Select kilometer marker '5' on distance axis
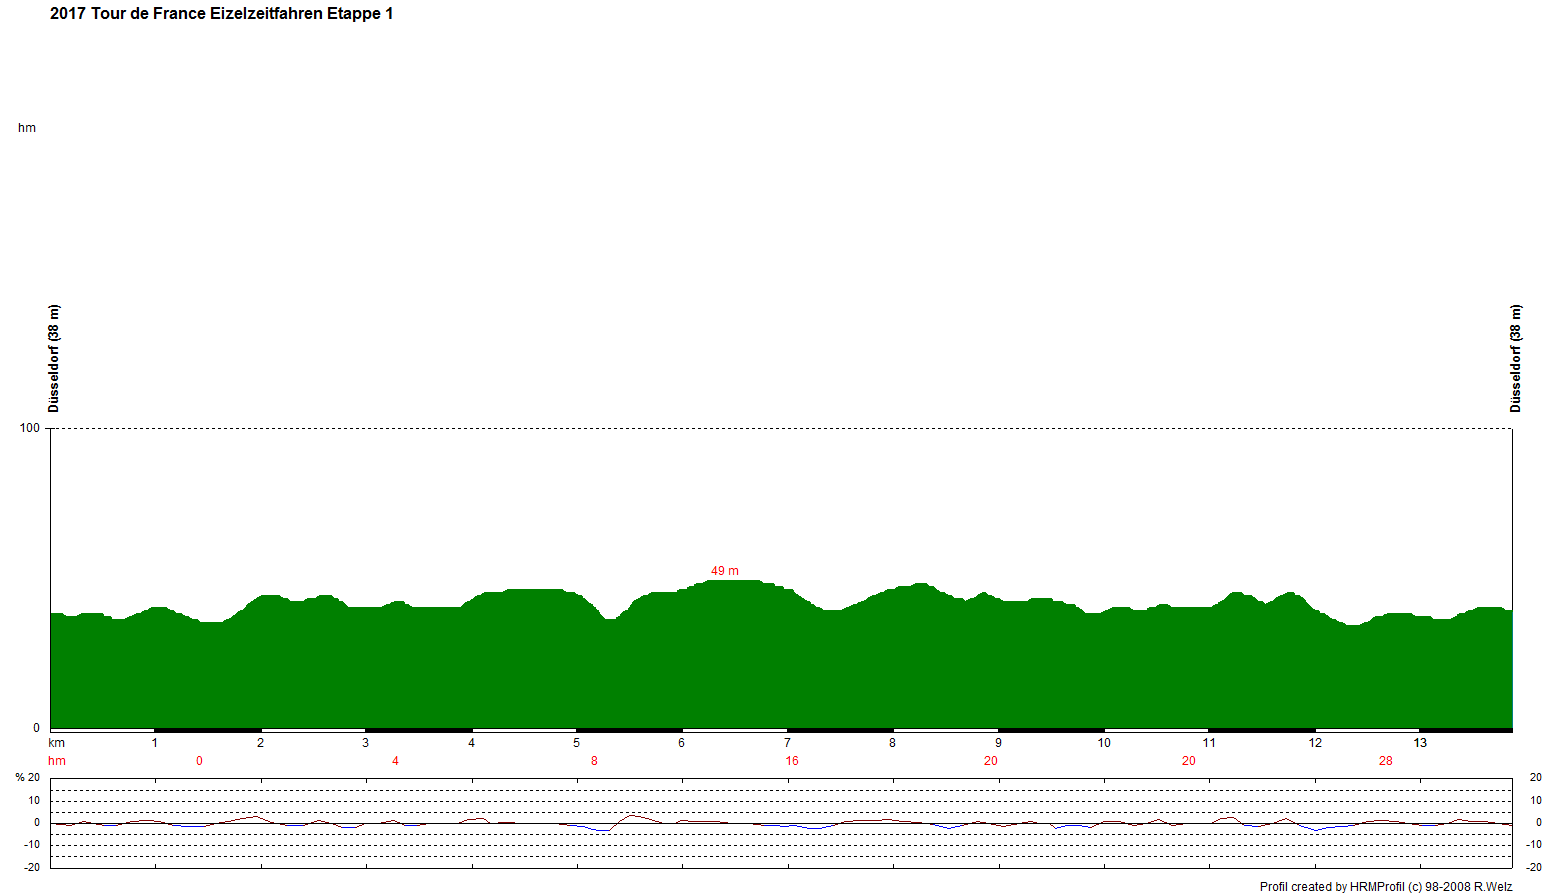 [577, 743]
